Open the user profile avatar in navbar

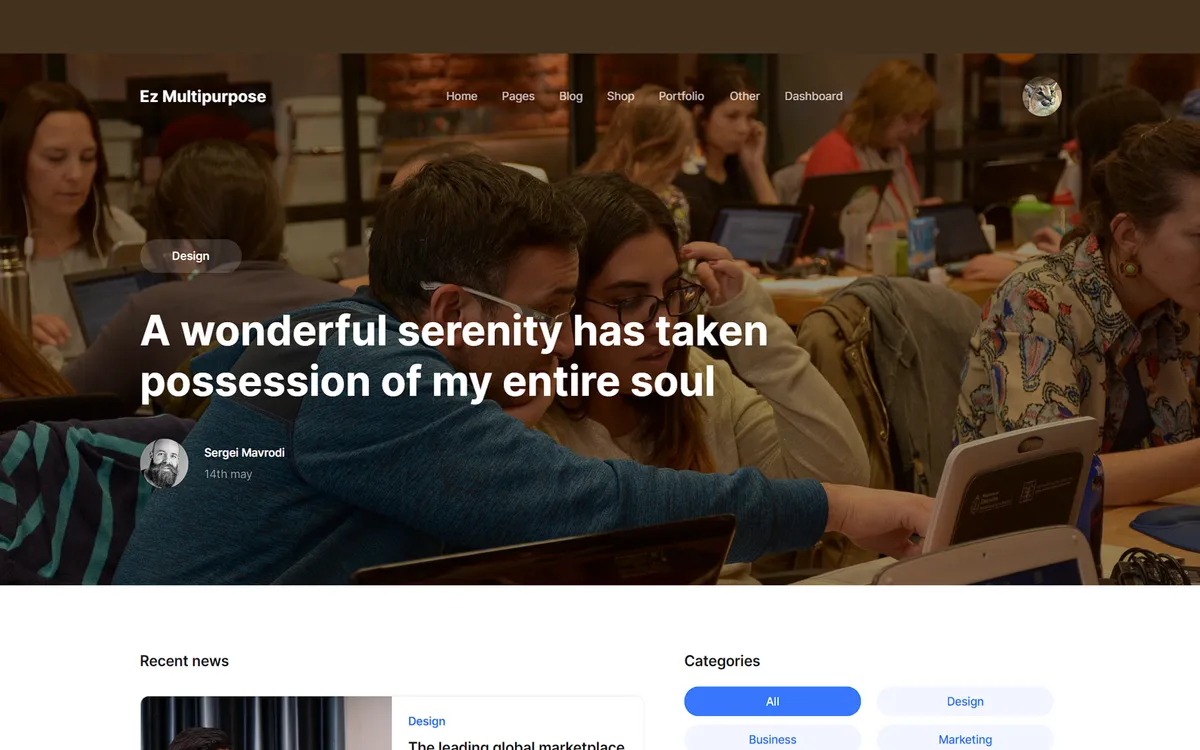[1041, 96]
